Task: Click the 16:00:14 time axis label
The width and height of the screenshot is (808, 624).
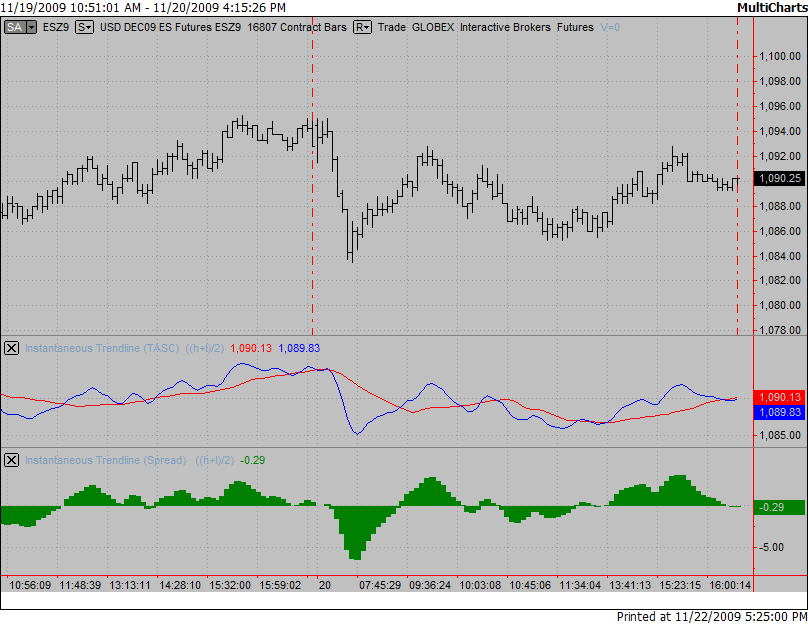Action: point(730,585)
